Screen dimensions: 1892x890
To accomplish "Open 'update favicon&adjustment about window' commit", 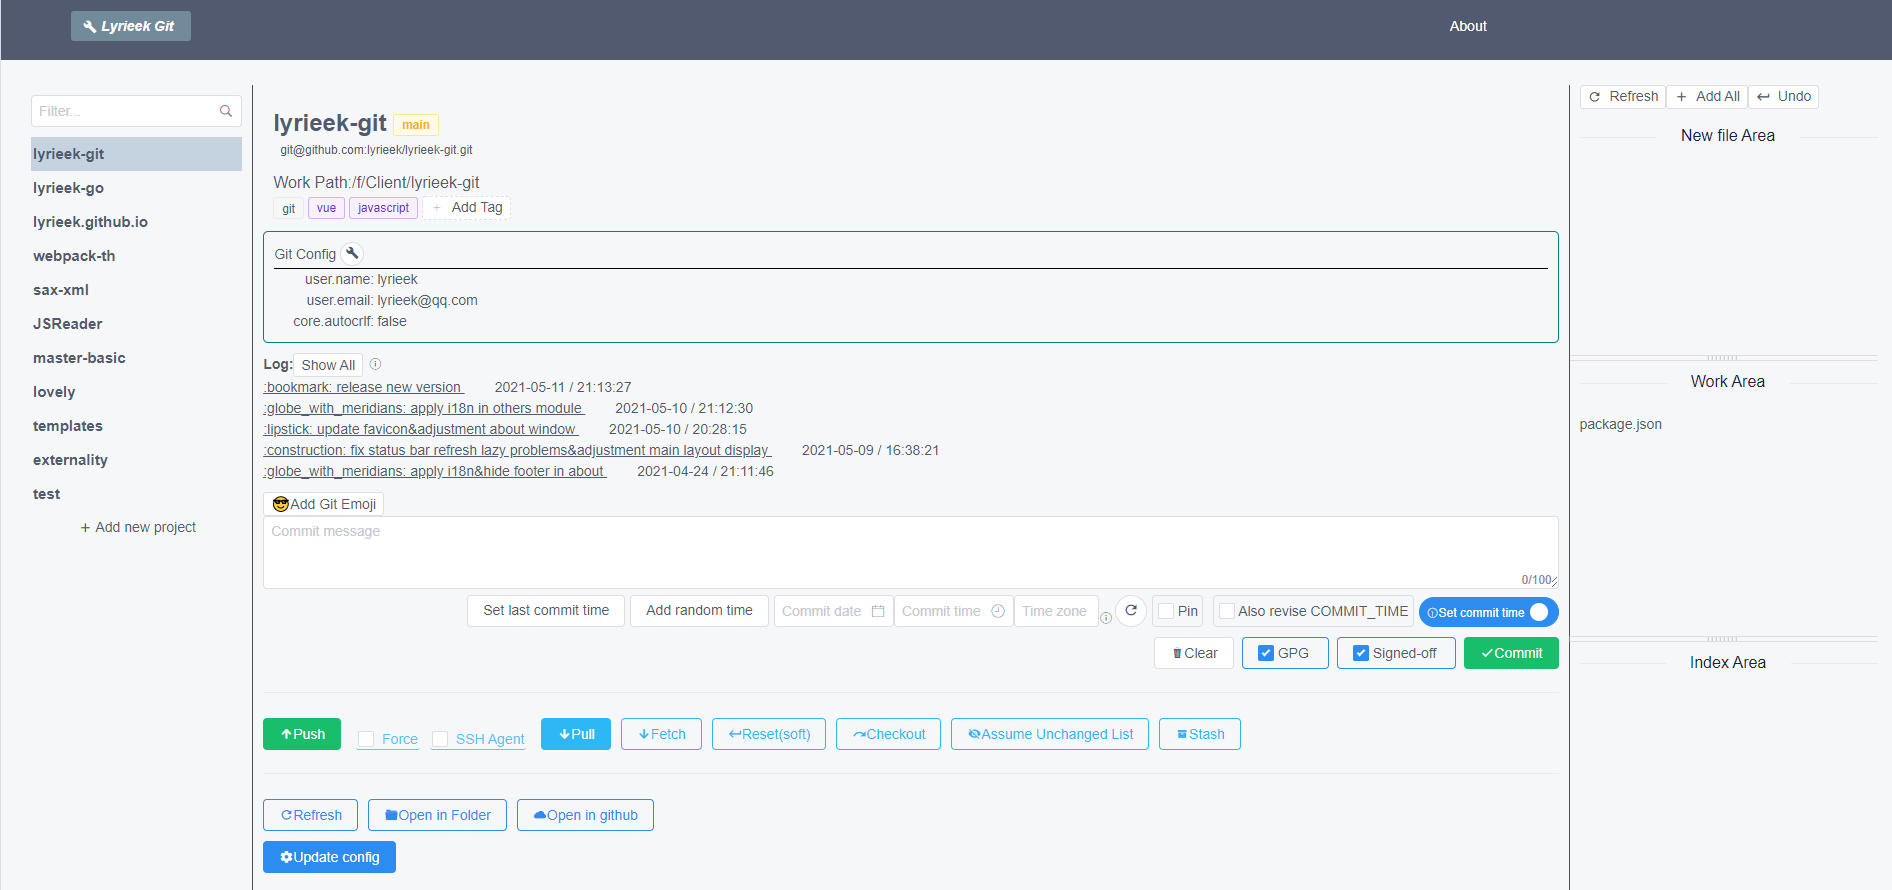I will pos(421,429).
